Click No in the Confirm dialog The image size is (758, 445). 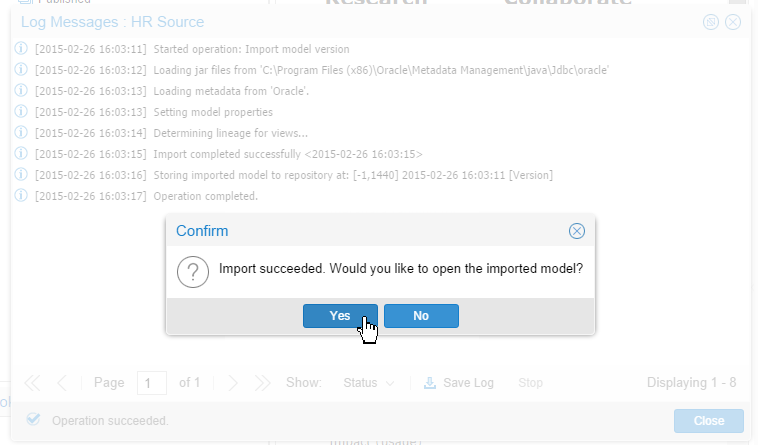point(421,316)
